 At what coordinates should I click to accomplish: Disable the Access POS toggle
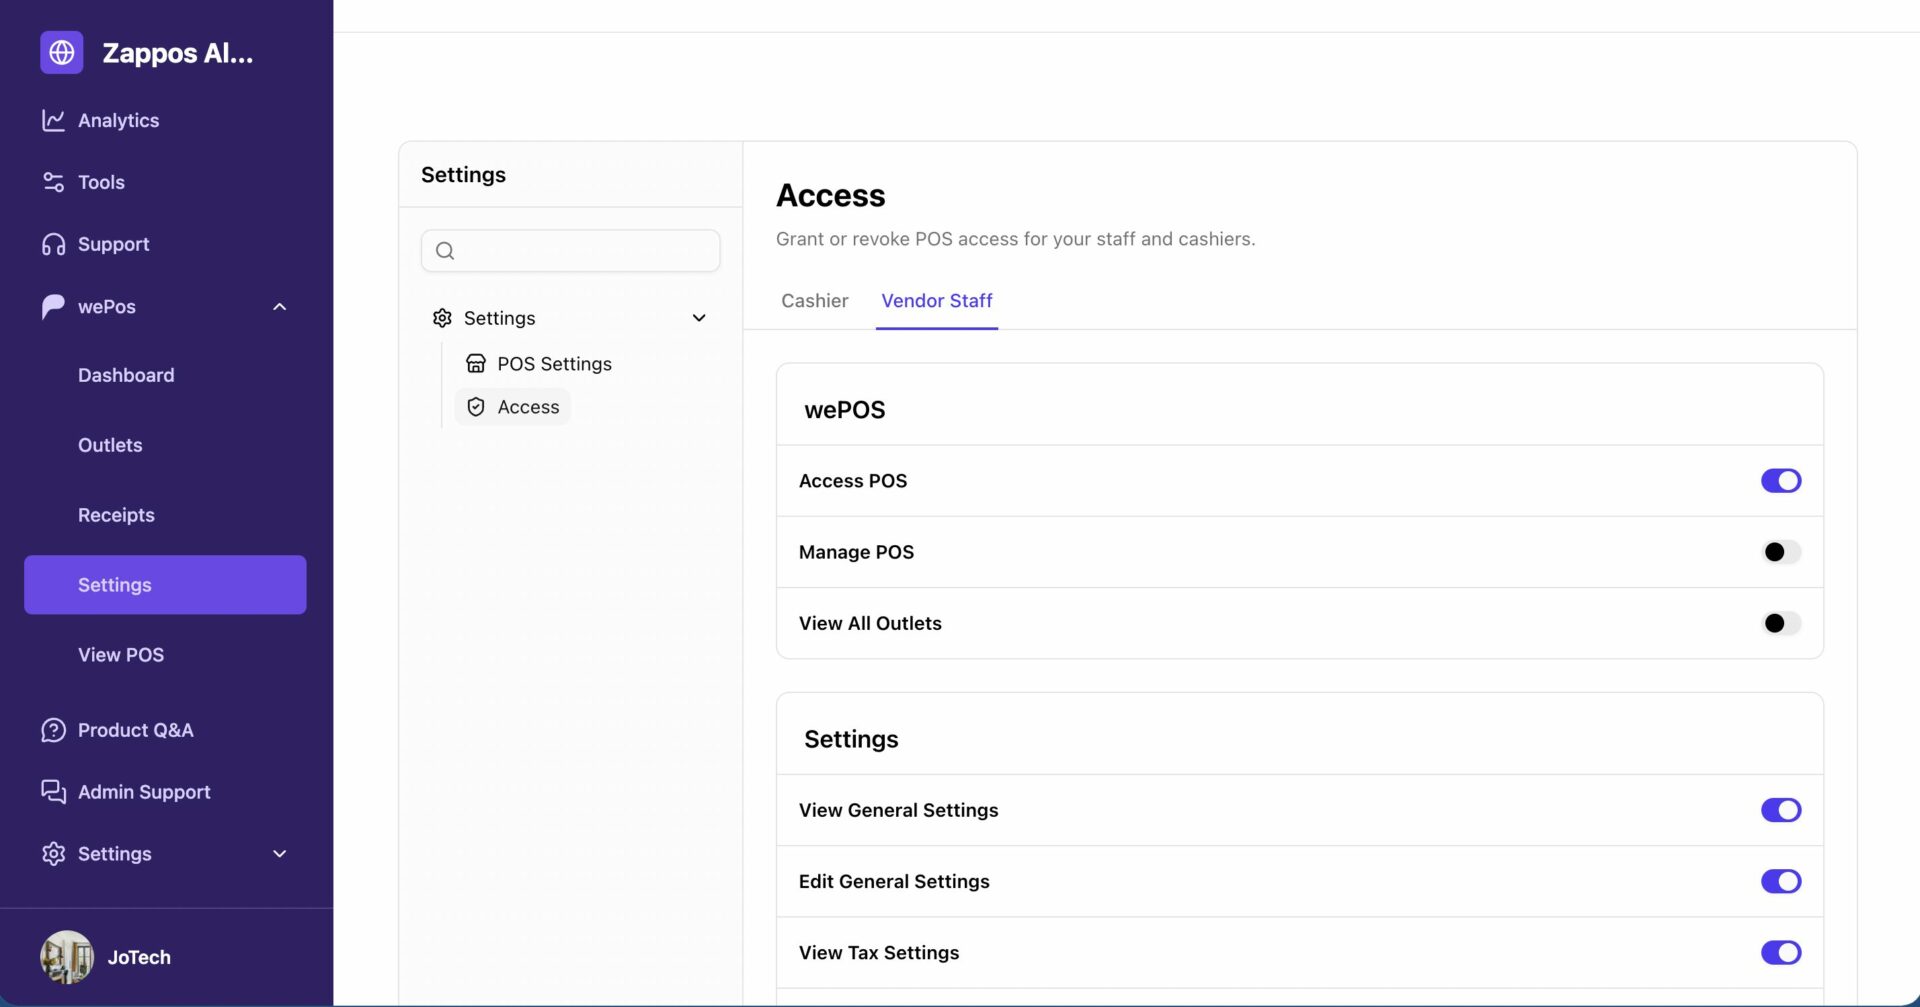coord(1780,481)
